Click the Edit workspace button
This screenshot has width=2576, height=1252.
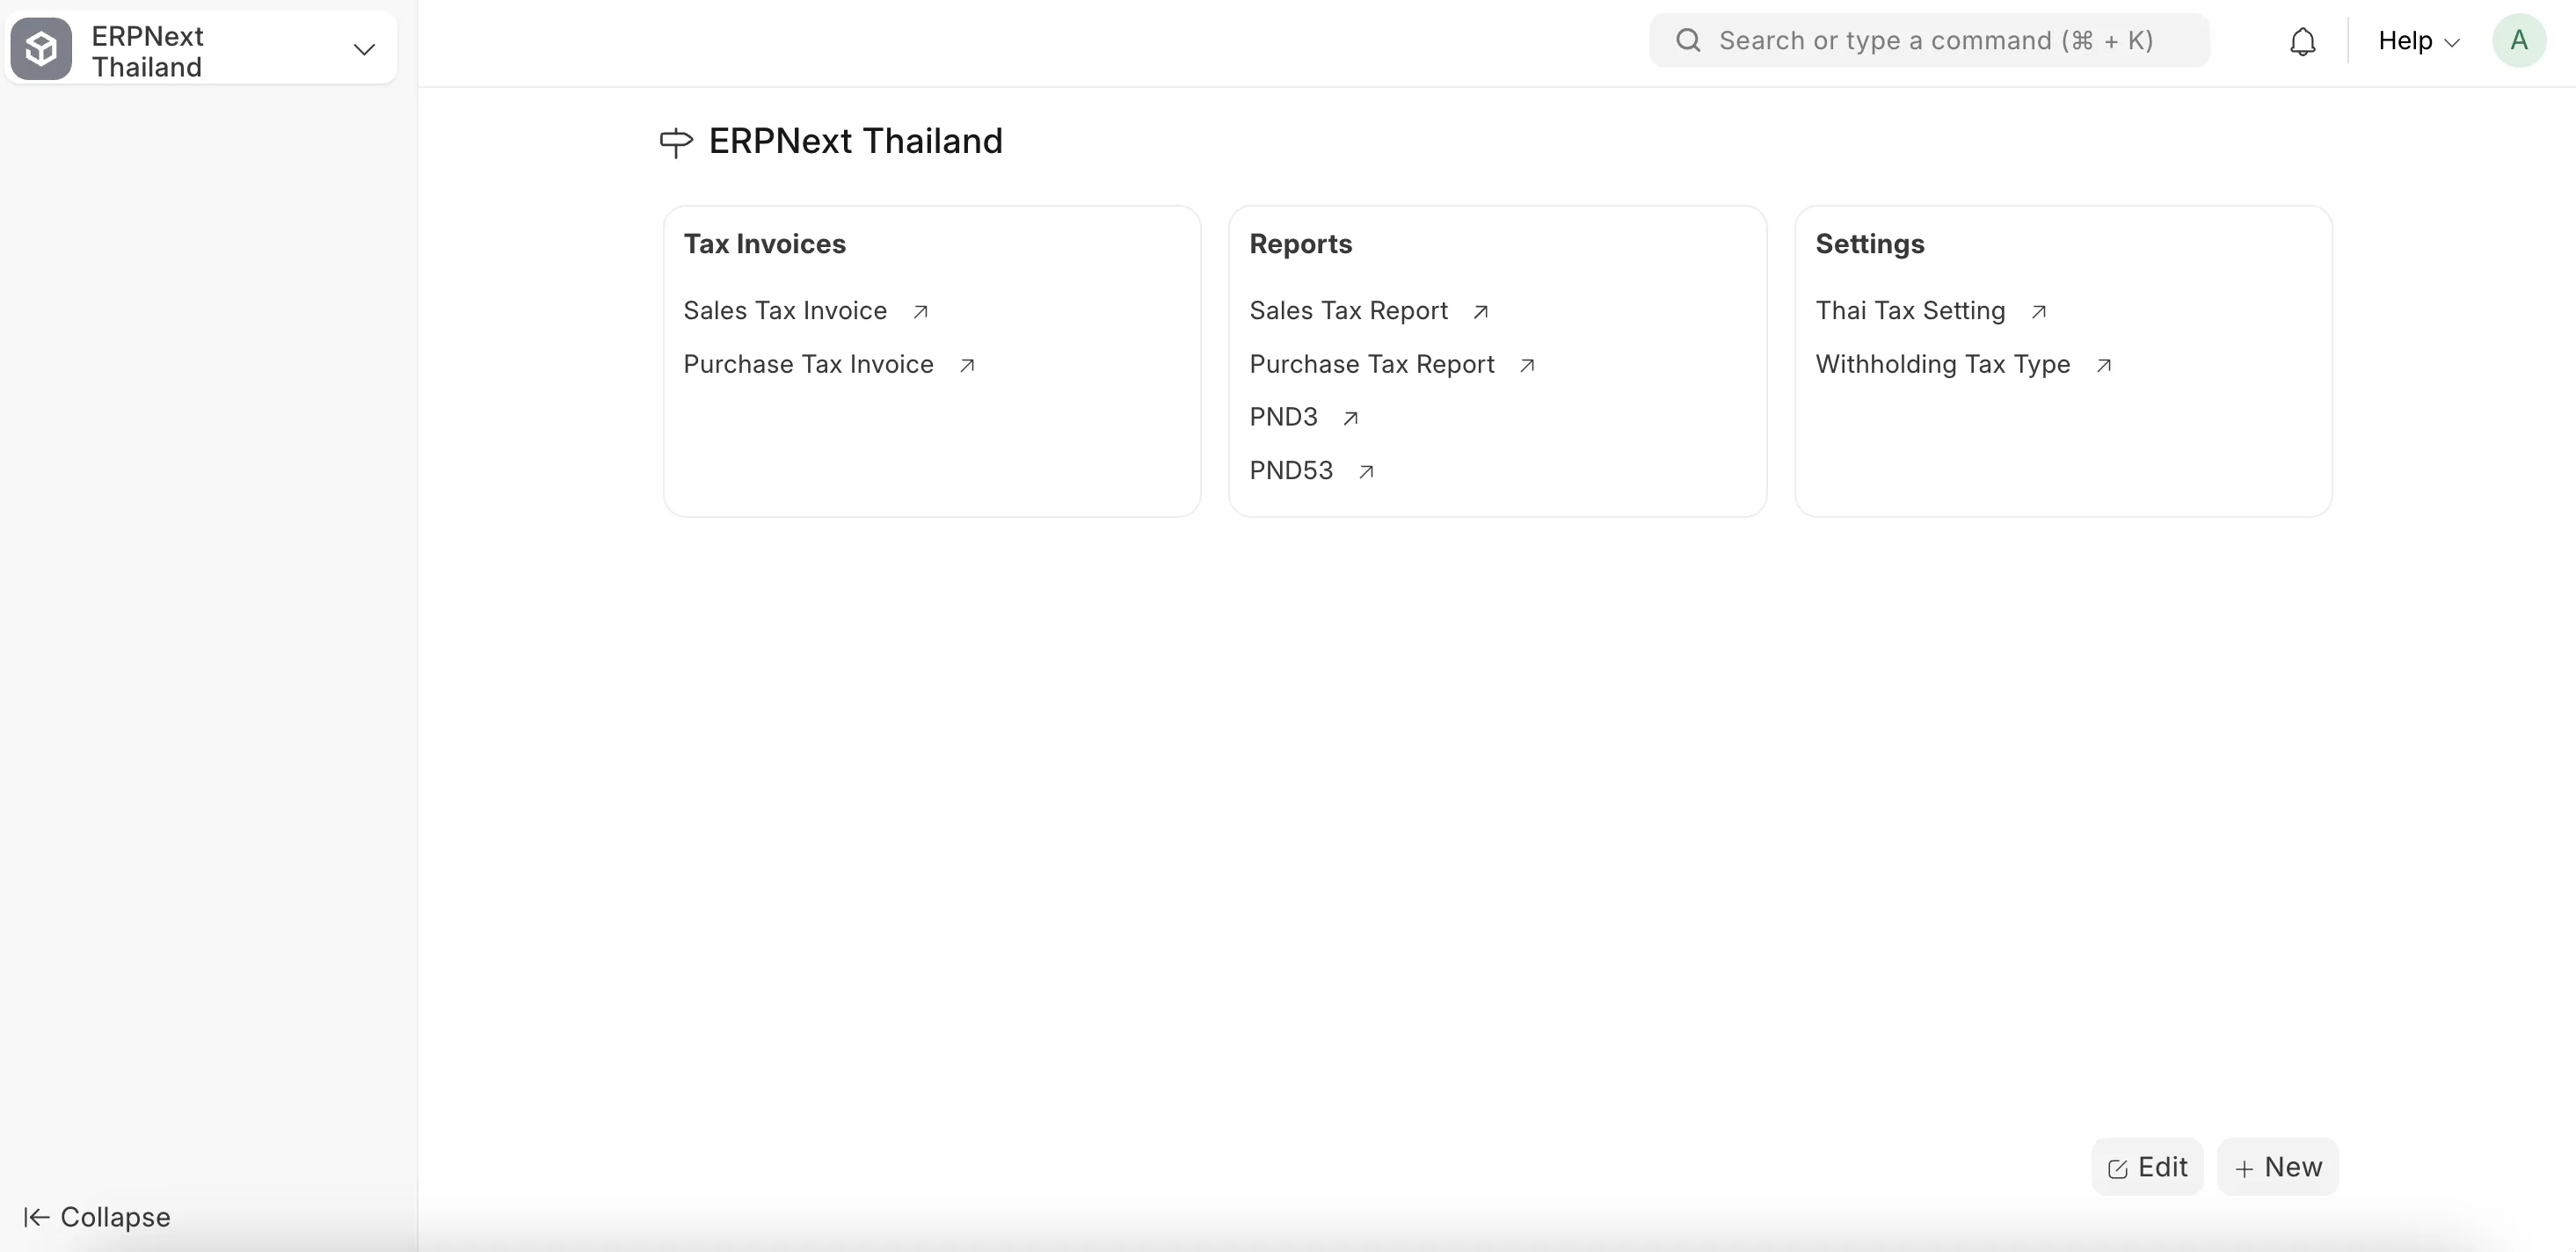(x=2147, y=1167)
